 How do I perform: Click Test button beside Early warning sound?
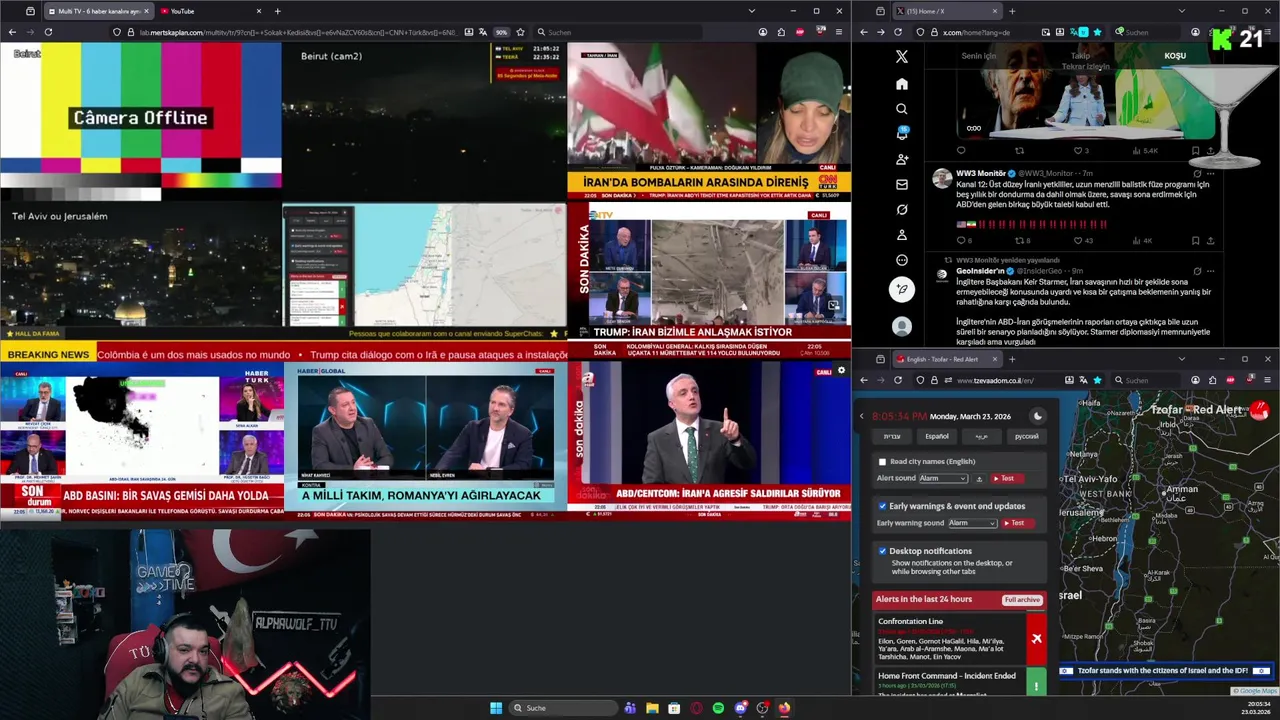[1017, 523]
